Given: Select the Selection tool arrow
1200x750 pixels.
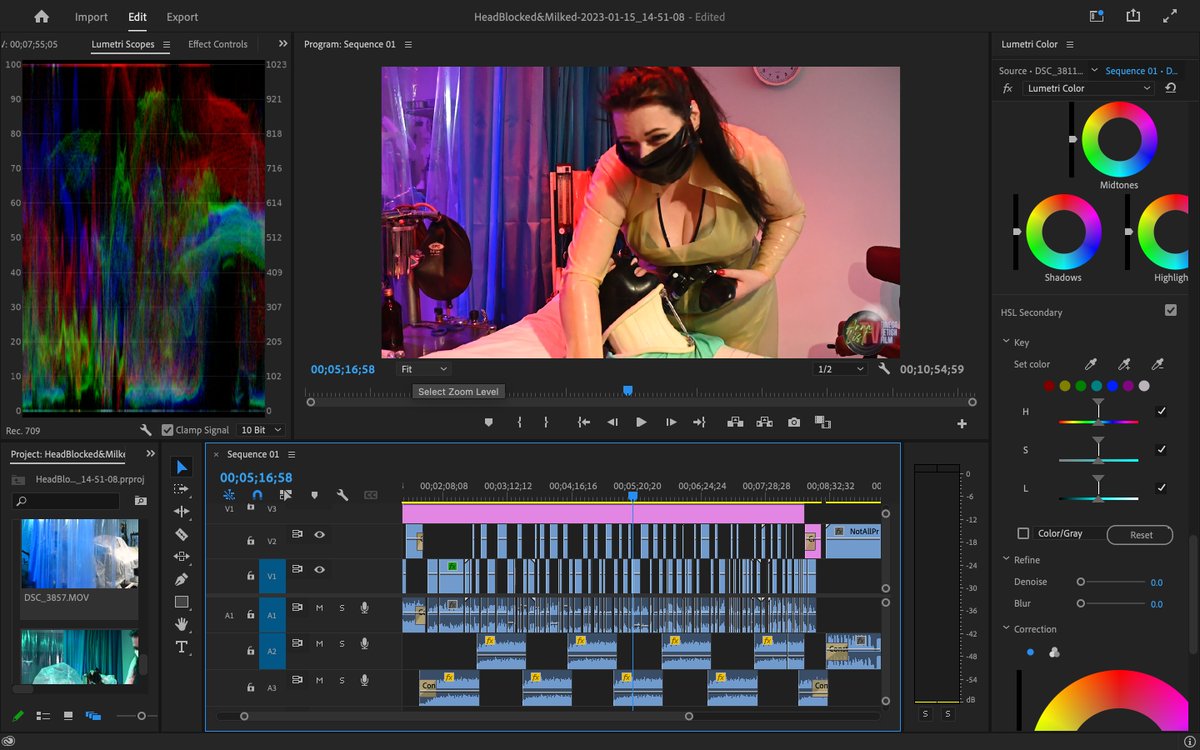Looking at the screenshot, I should pos(181,467).
